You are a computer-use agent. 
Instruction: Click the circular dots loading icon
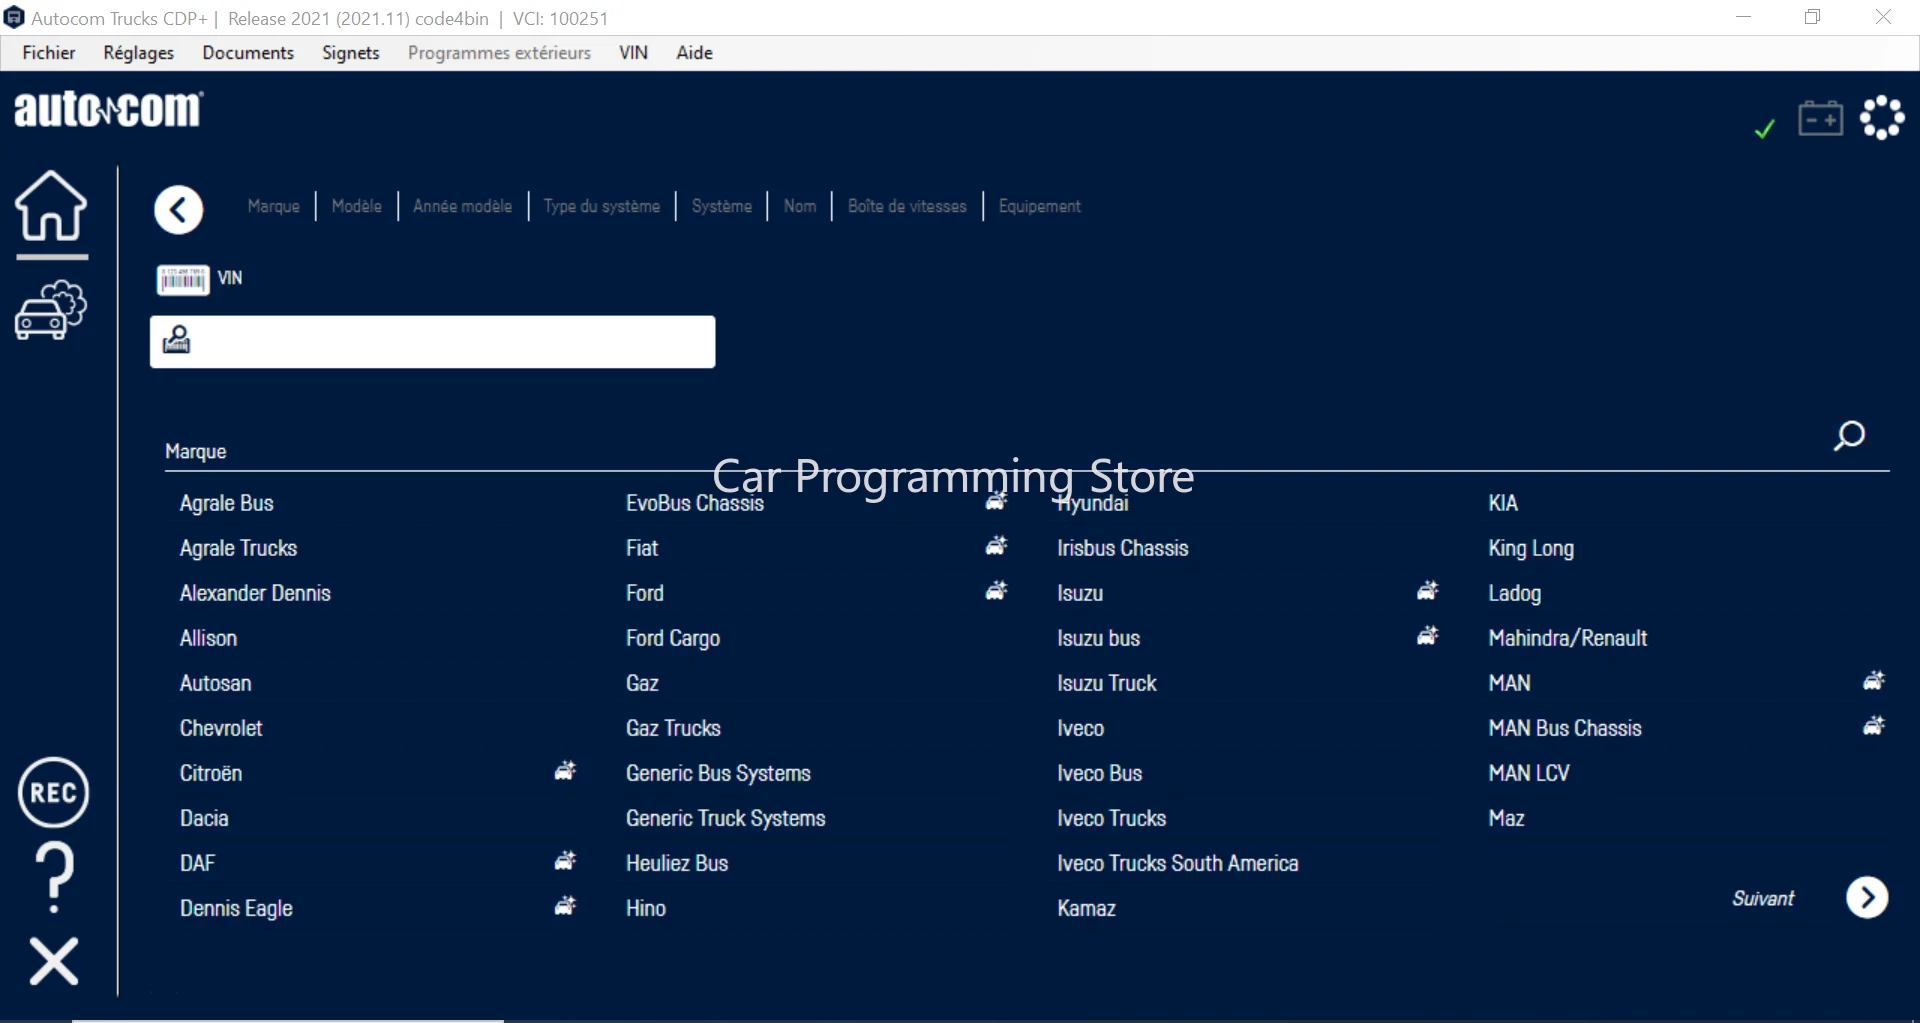click(x=1883, y=118)
